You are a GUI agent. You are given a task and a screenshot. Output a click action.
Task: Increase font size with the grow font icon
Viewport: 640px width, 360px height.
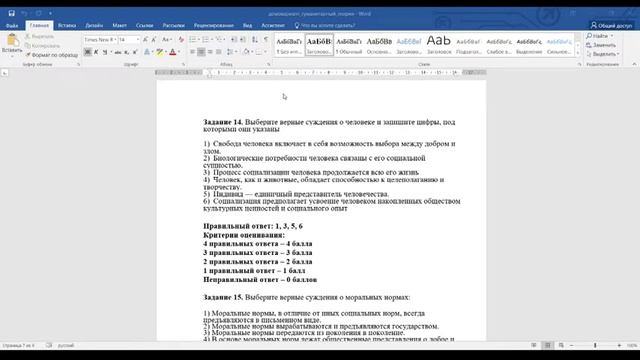tap(145, 40)
